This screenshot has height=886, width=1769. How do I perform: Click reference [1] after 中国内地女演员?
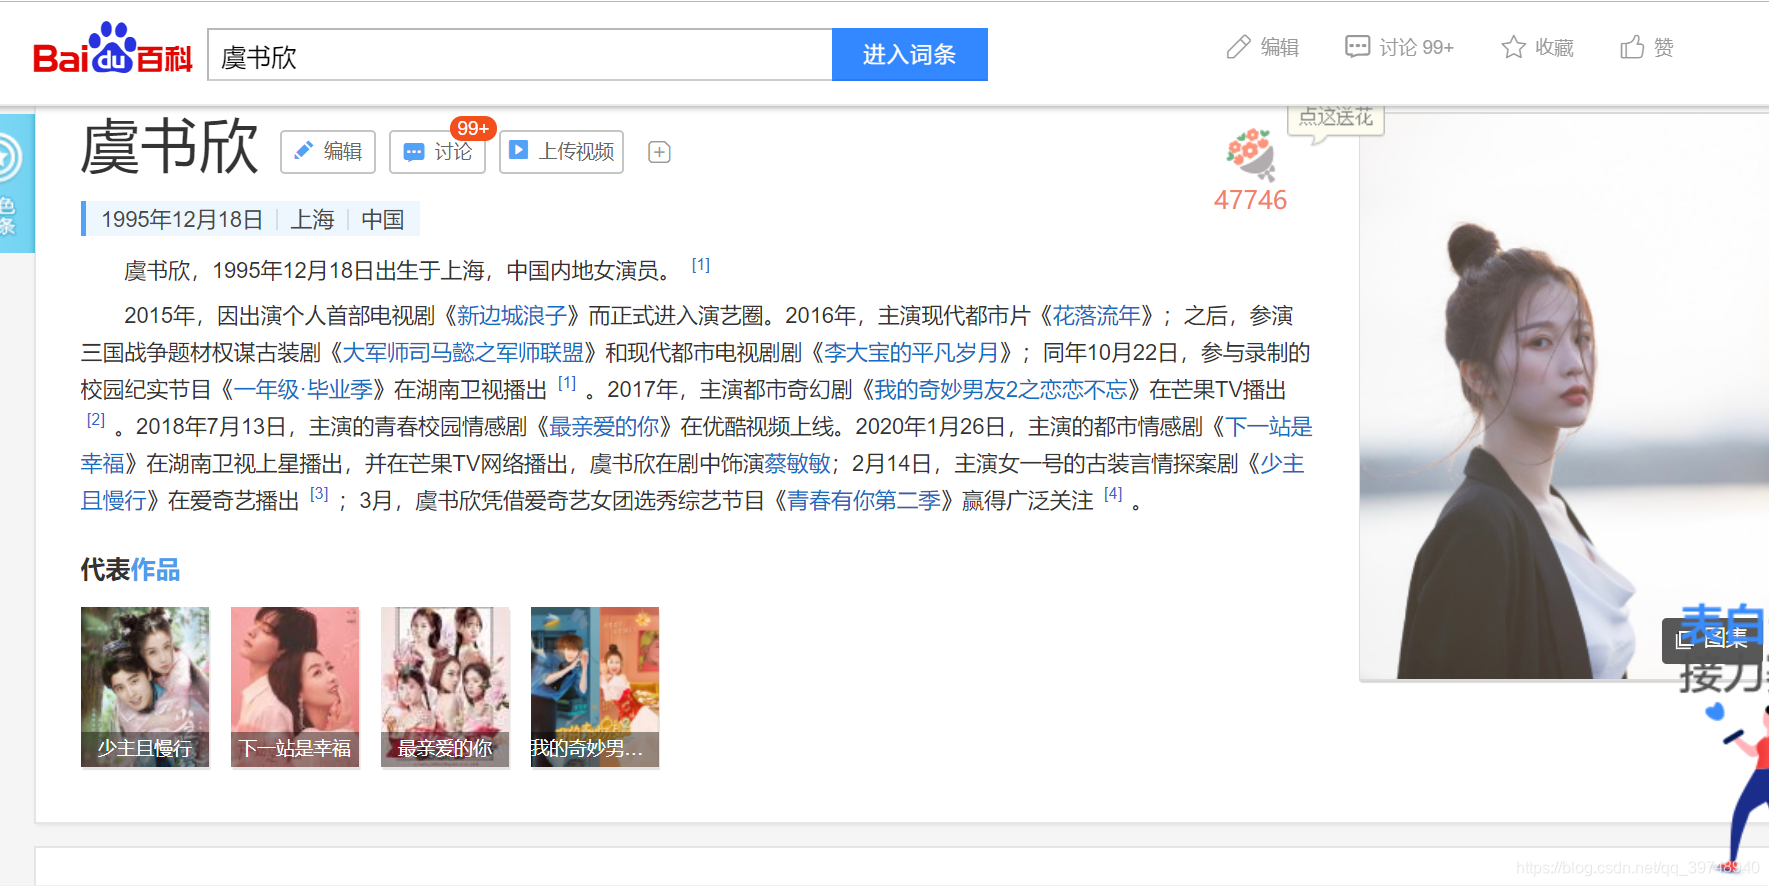[x=701, y=265]
